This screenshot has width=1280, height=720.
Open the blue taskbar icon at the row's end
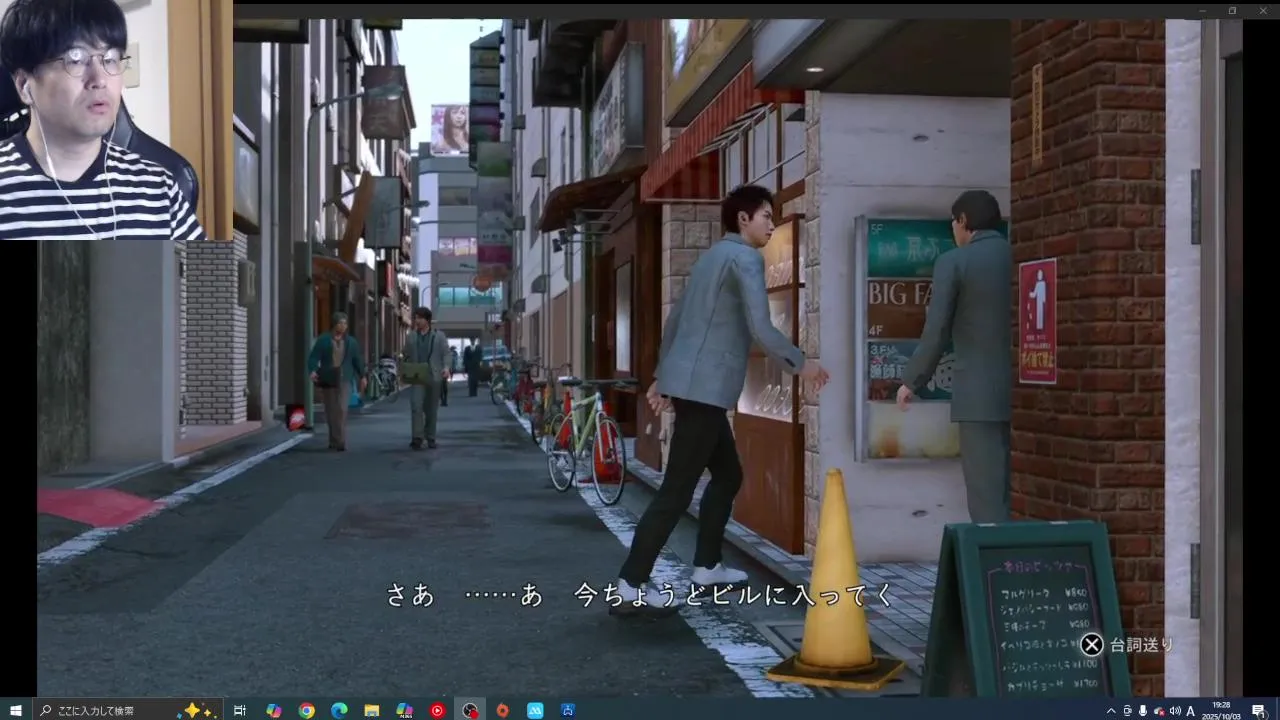pos(568,710)
